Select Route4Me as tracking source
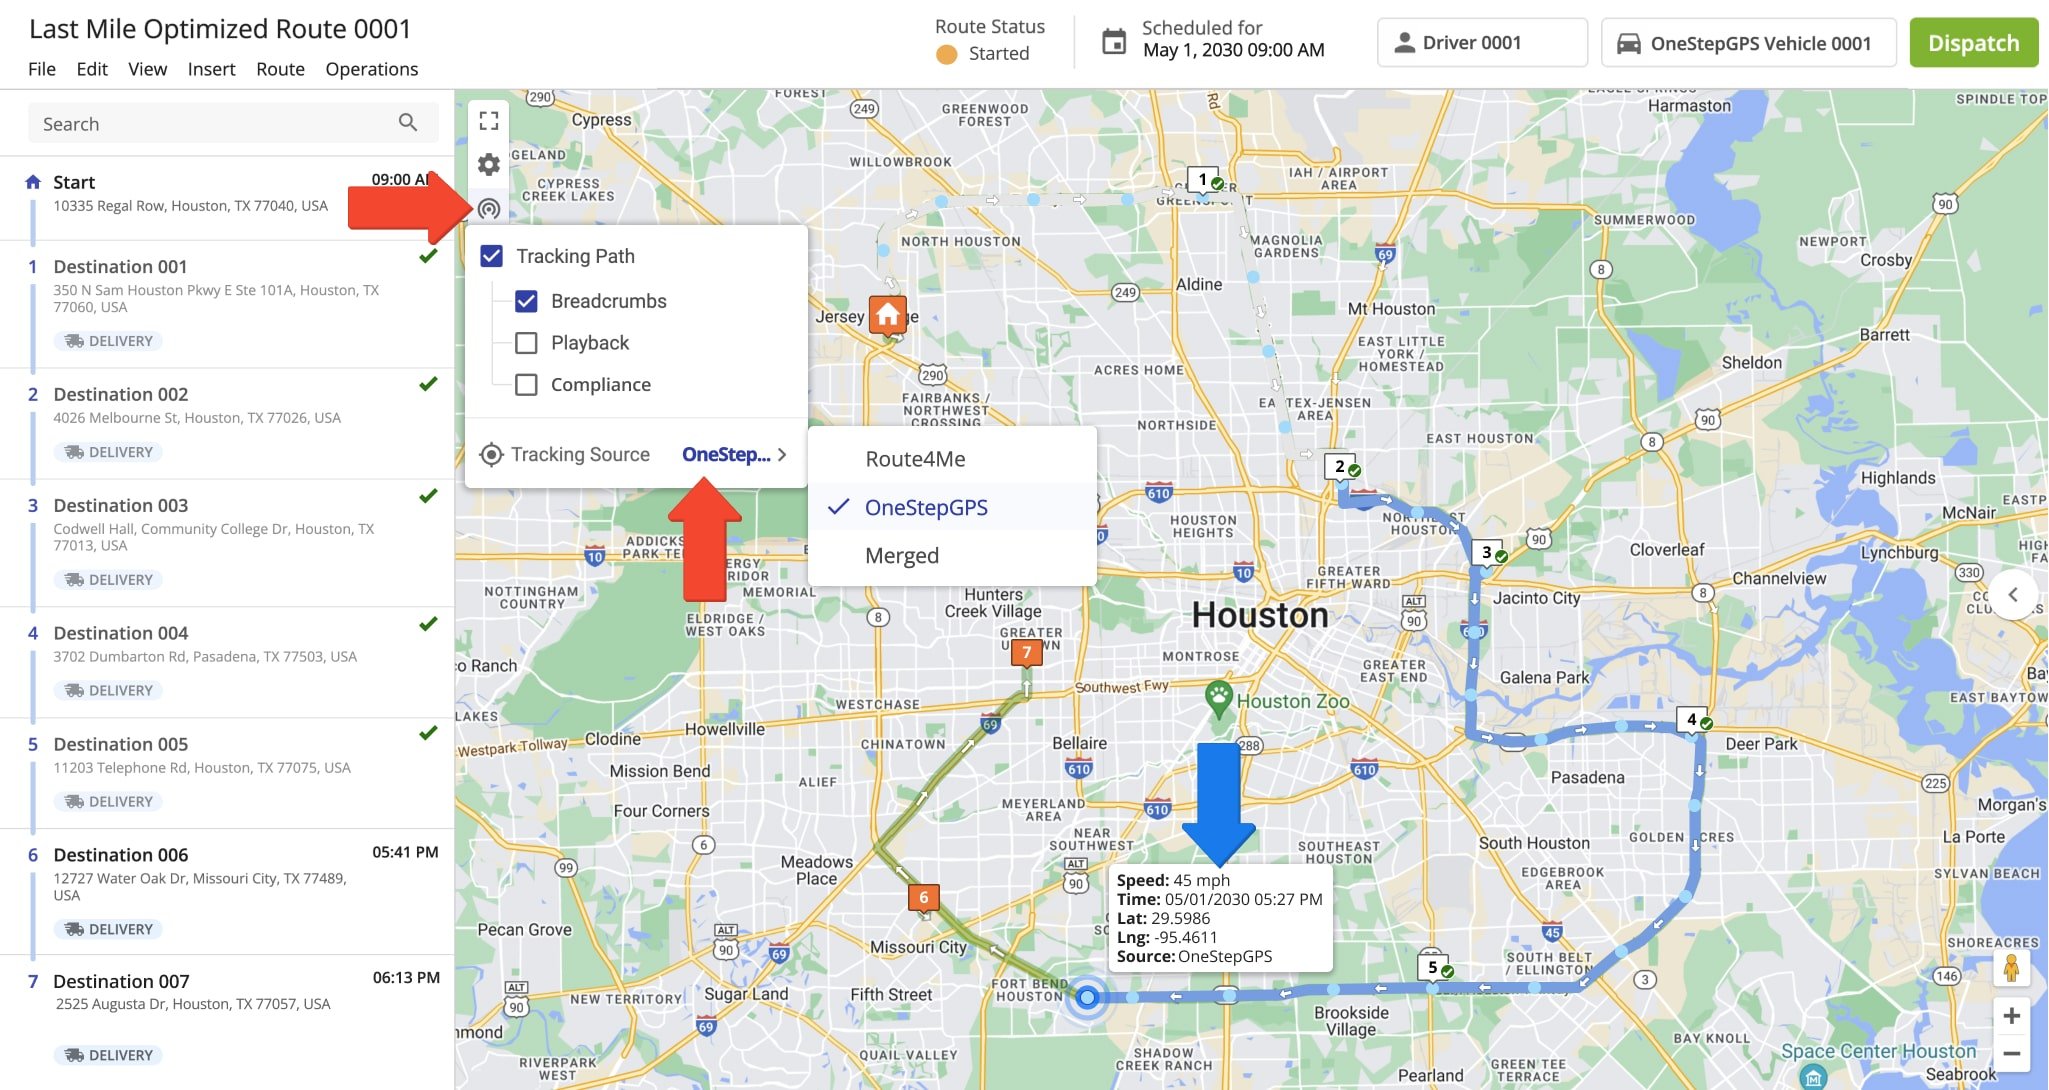Viewport: 2049px width, 1090px height. point(916,457)
